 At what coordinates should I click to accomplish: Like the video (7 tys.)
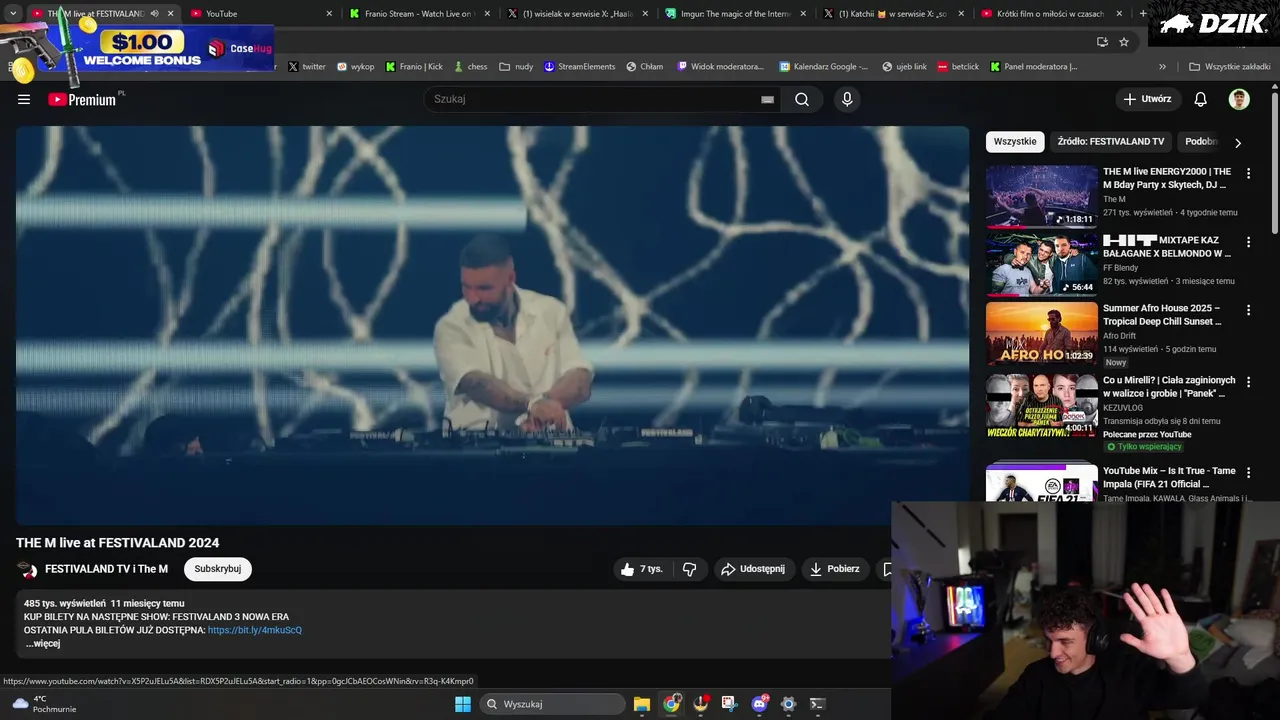(641, 569)
